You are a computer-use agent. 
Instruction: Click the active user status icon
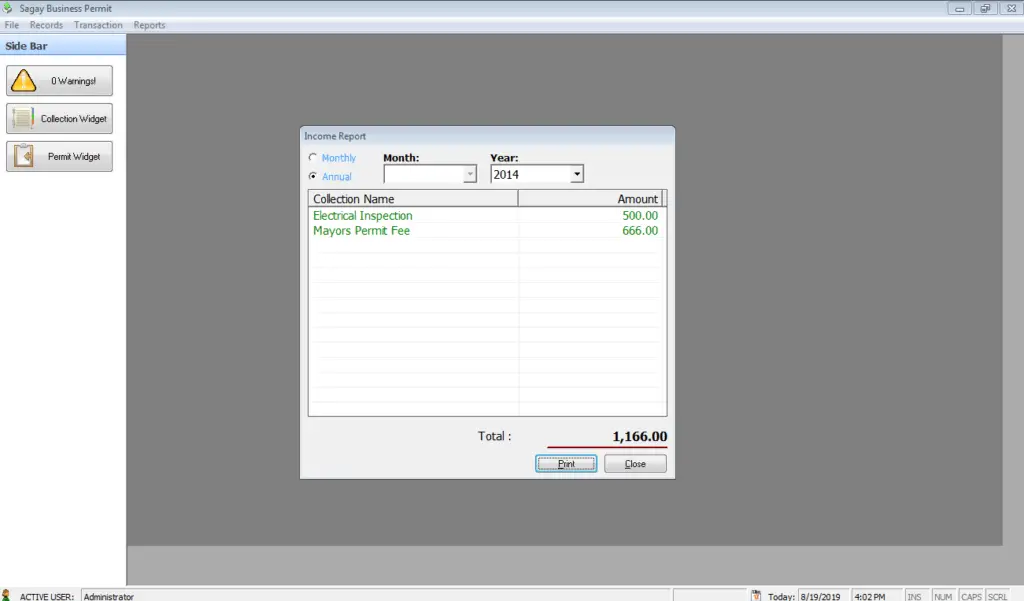8,594
